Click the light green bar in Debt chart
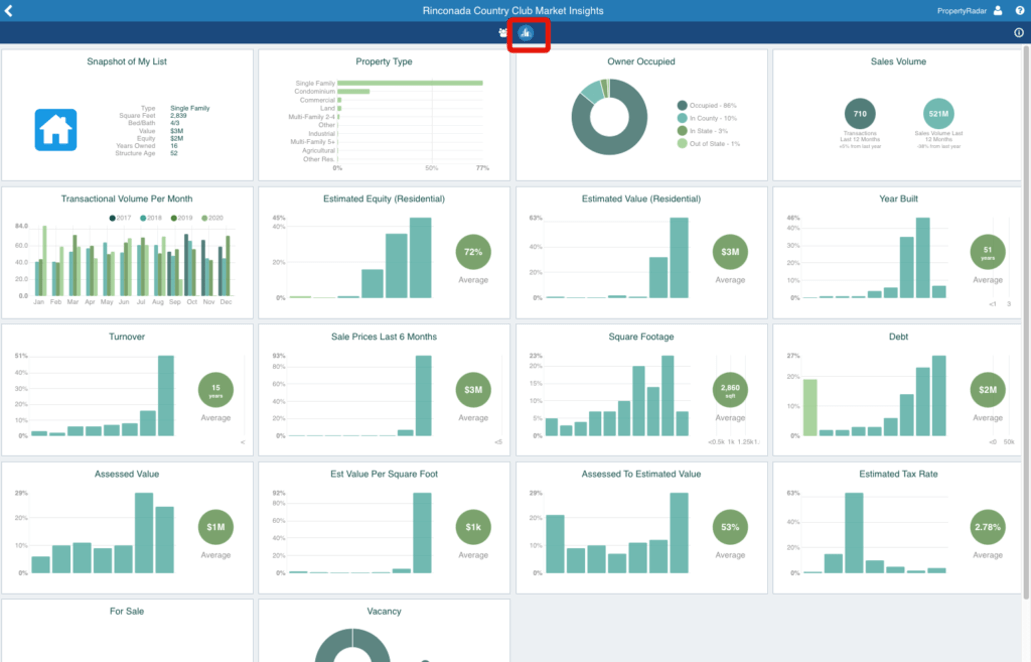This screenshot has height=662, width=1031. coord(810,408)
